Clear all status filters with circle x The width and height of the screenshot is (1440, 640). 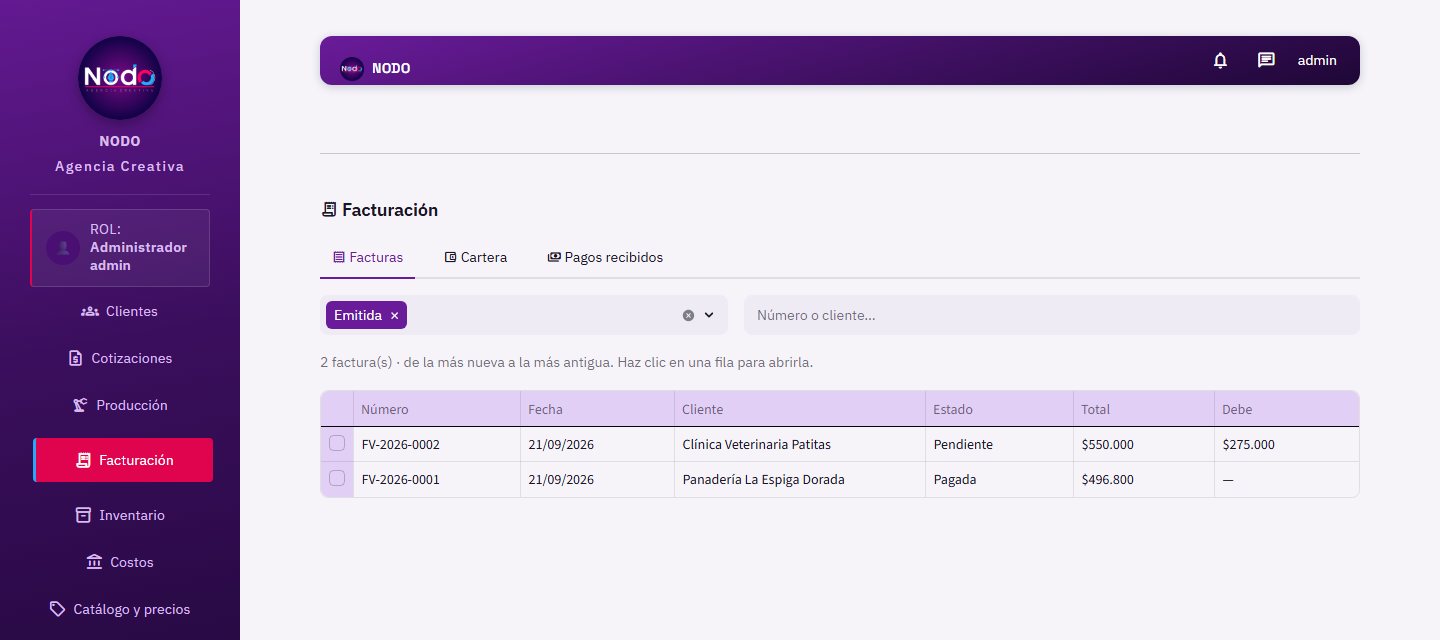pyautogui.click(x=688, y=315)
